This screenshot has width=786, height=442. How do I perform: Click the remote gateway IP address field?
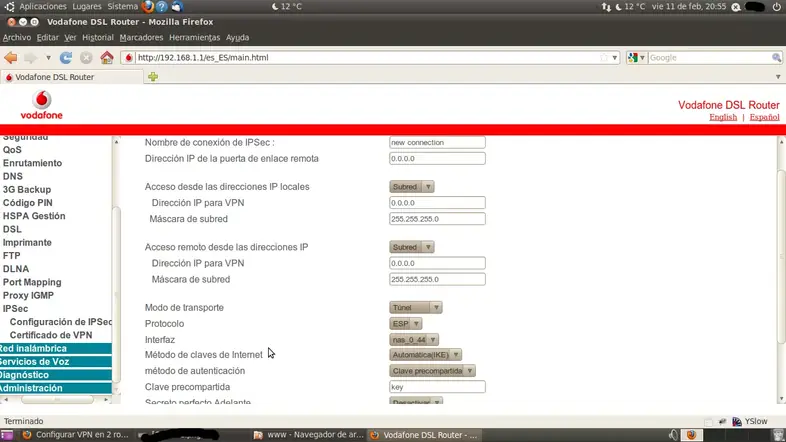point(437,158)
